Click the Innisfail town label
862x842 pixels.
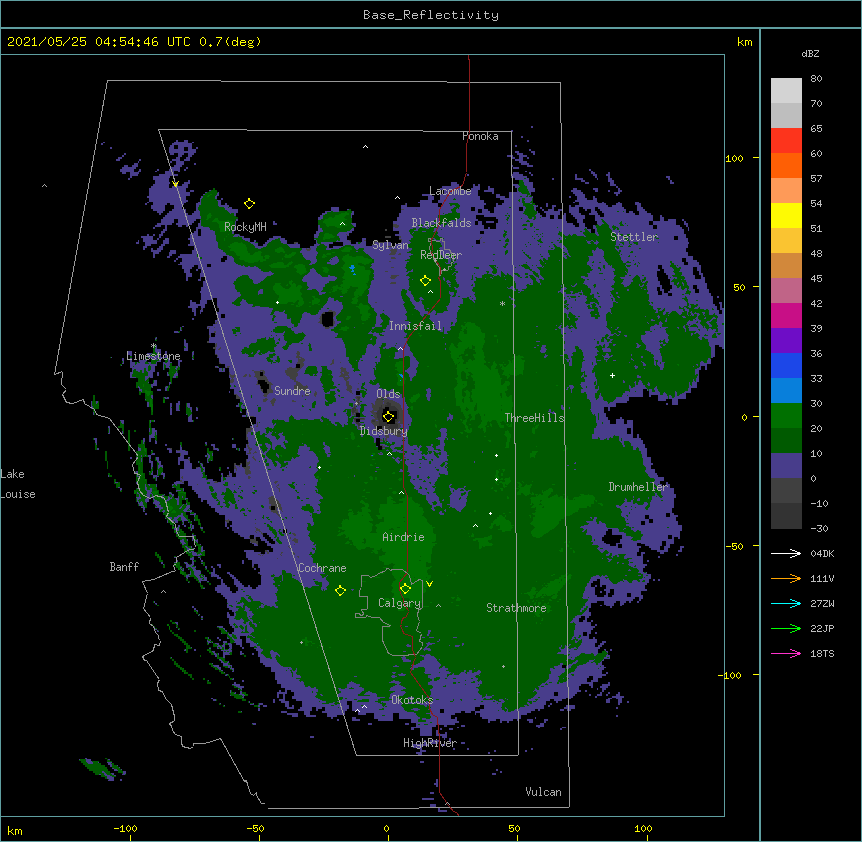[x=415, y=326]
